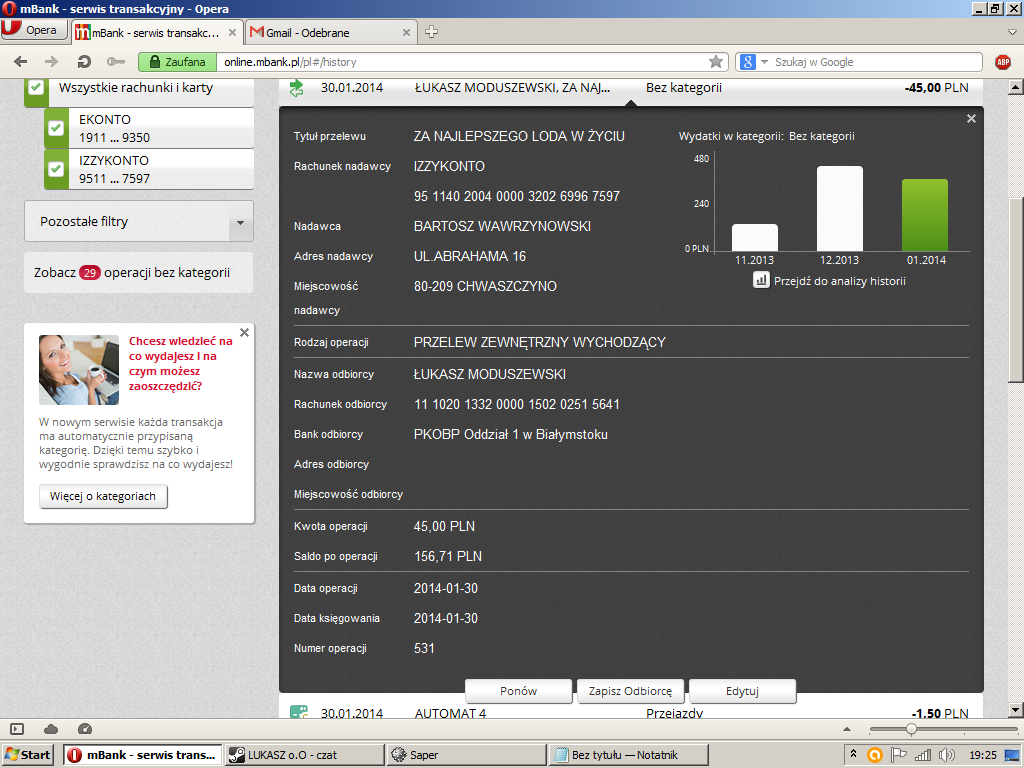The width and height of the screenshot is (1024, 768).
Task: Close the mBank browser tab
Action: coord(232,33)
